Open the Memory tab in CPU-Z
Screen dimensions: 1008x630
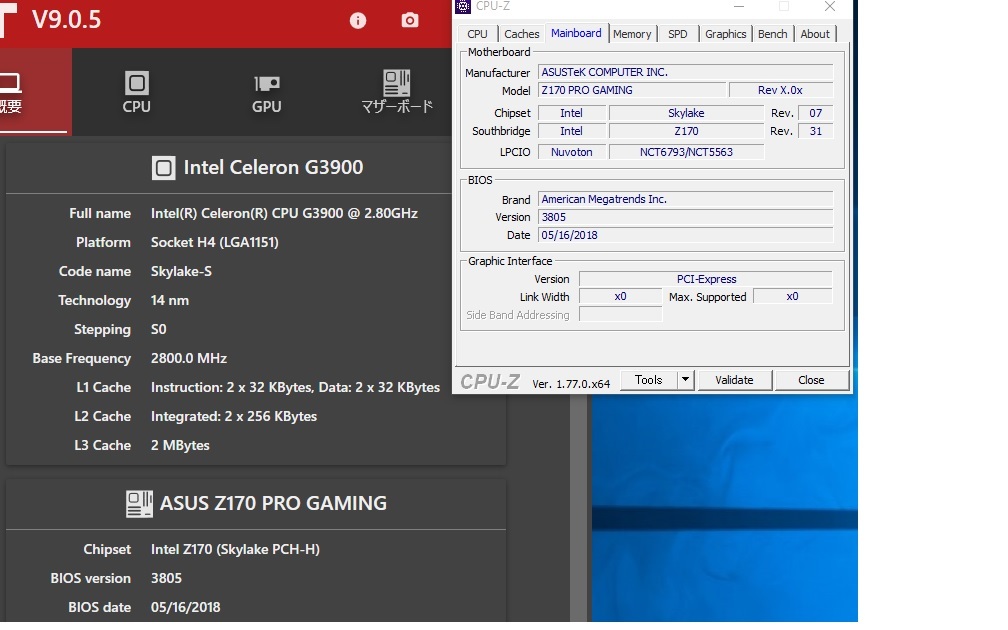pyautogui.click(x=632, y=34)
